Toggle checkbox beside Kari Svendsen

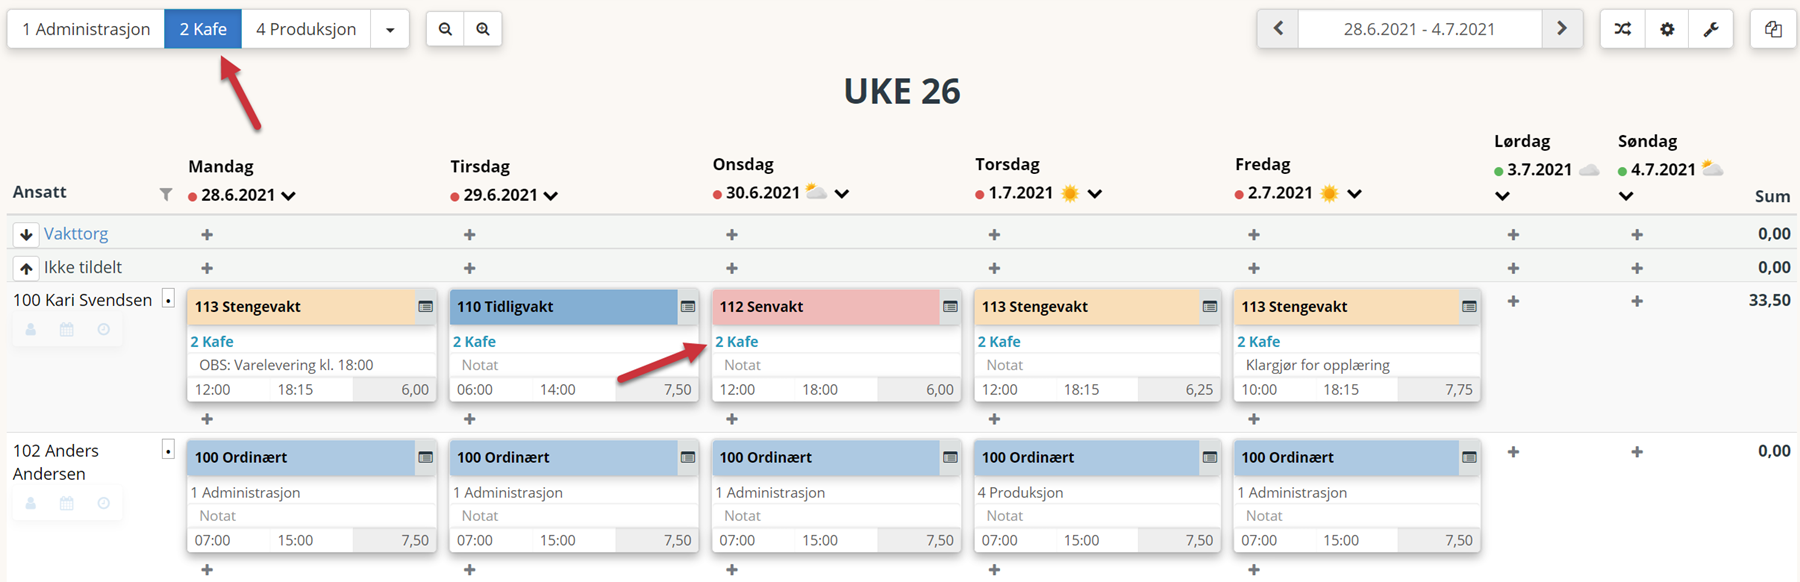(168, 299)
